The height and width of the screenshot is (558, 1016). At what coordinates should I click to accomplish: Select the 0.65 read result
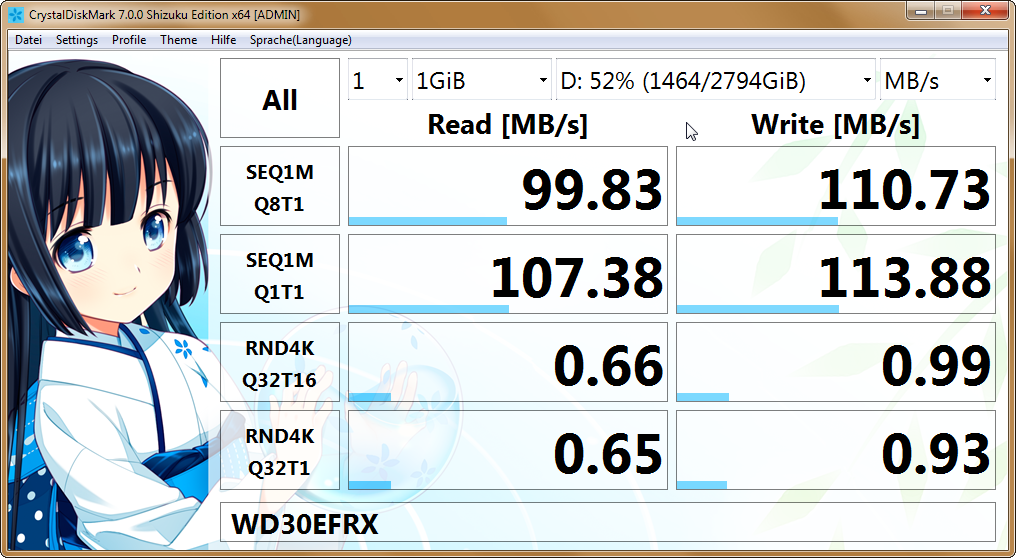click(508, 450)
